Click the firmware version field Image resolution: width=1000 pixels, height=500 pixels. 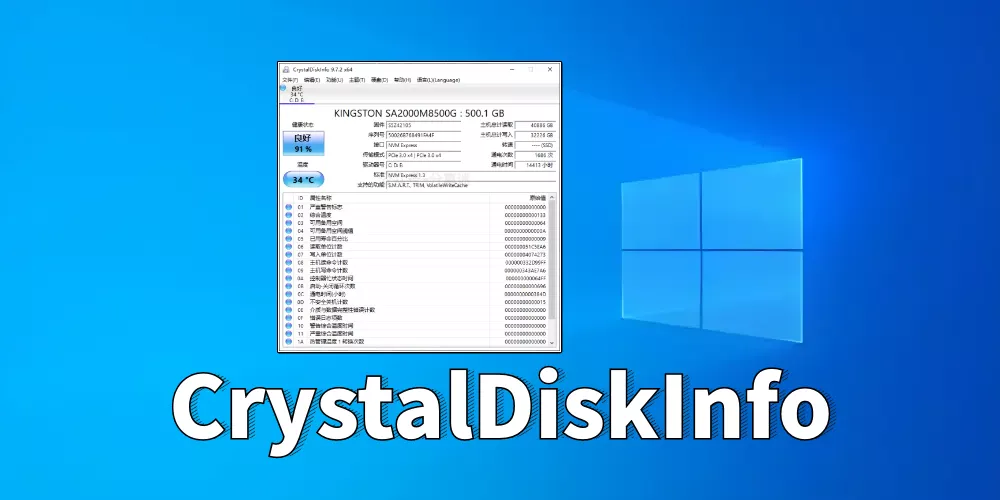pos(423,124)
